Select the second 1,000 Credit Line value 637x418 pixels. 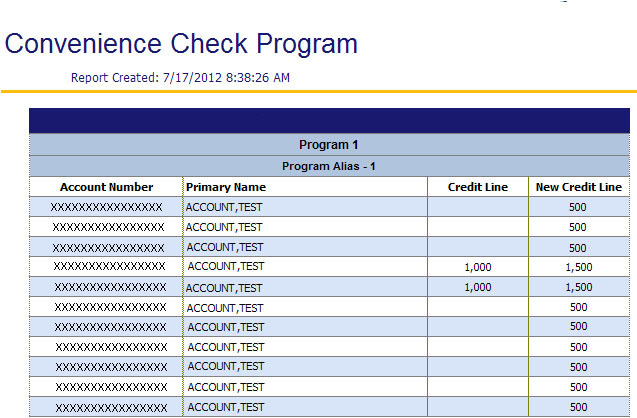(x=478, y=287)
